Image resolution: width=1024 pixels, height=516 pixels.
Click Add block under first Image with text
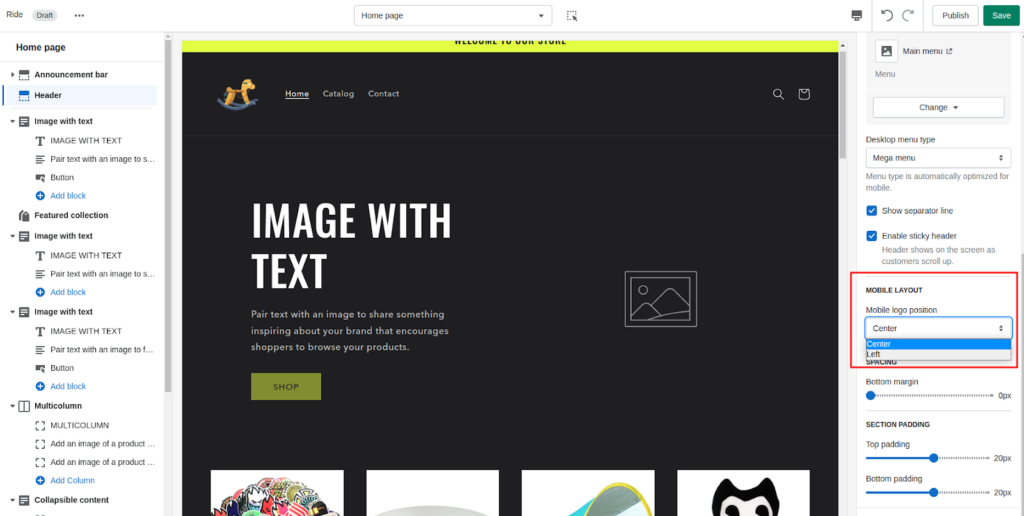(68, 196)
